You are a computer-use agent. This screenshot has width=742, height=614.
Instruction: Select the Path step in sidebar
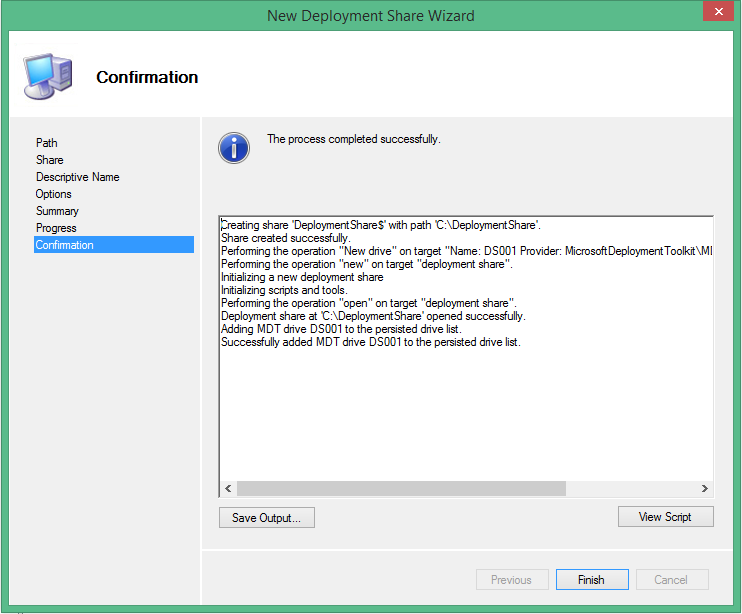[x=47, y=143]
